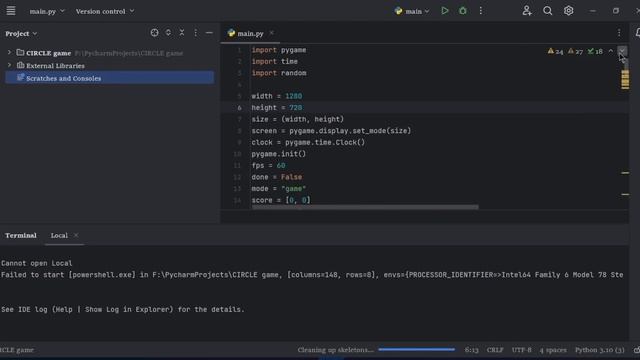Open the main hamburger menu
This screenshot has height=360, width=640.
click(11, 11)
